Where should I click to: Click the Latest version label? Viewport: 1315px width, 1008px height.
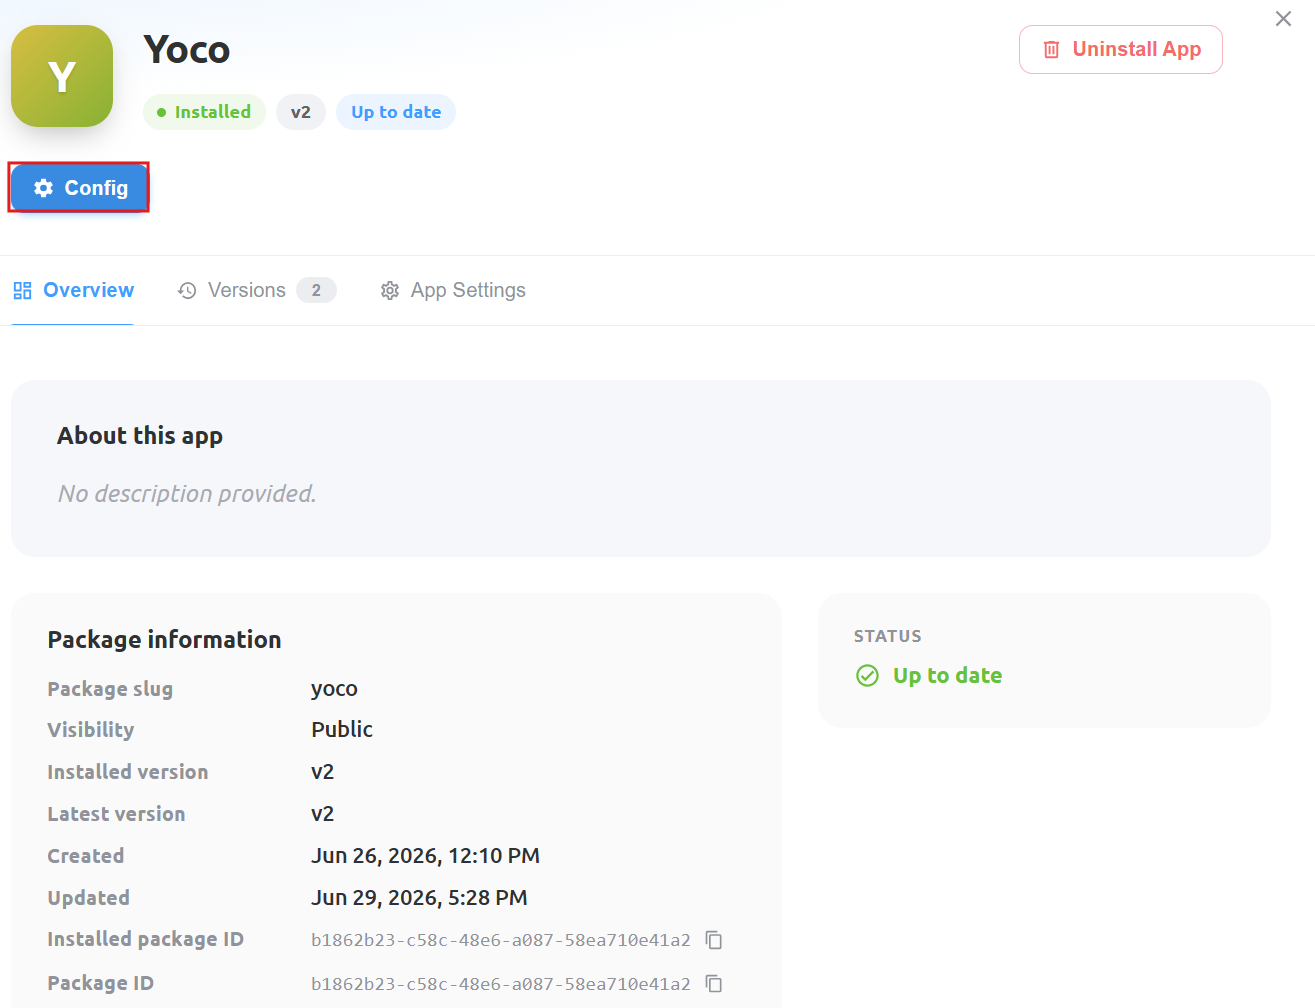pos(116,814)
